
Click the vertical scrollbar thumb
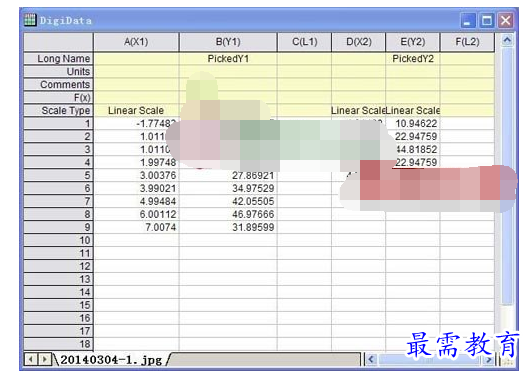click(x=507, y=177)
